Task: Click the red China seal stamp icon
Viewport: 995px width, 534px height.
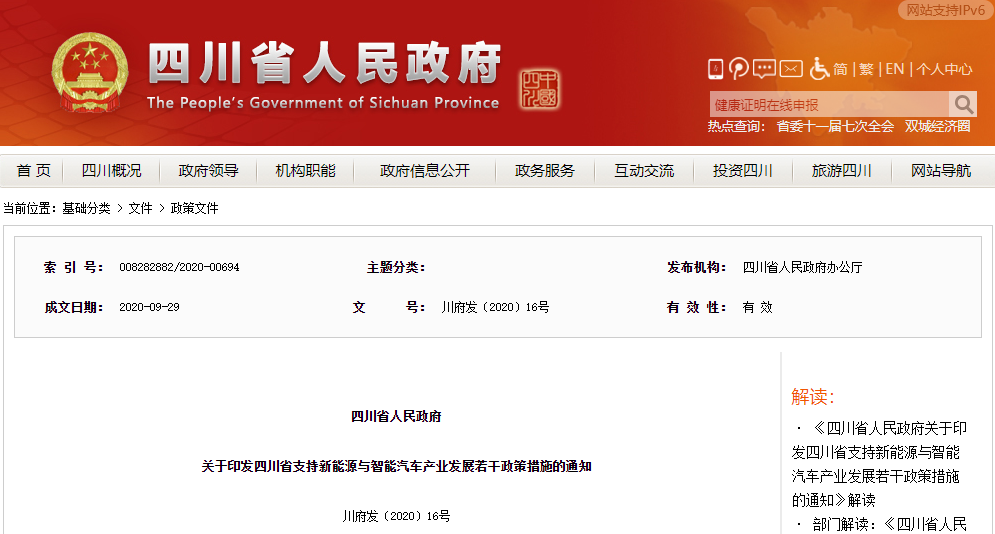Action: 540,90
